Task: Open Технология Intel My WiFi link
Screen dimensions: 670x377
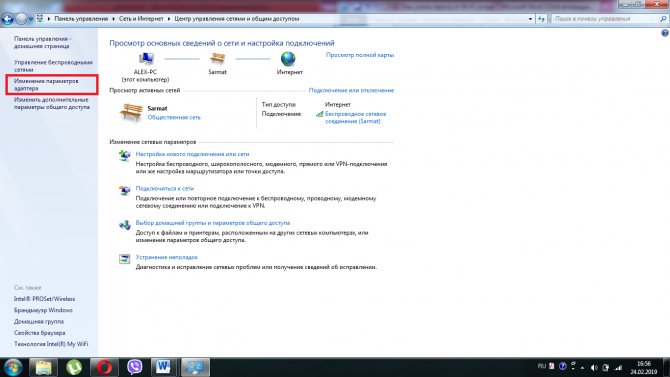Action: (x=51, y=344)
